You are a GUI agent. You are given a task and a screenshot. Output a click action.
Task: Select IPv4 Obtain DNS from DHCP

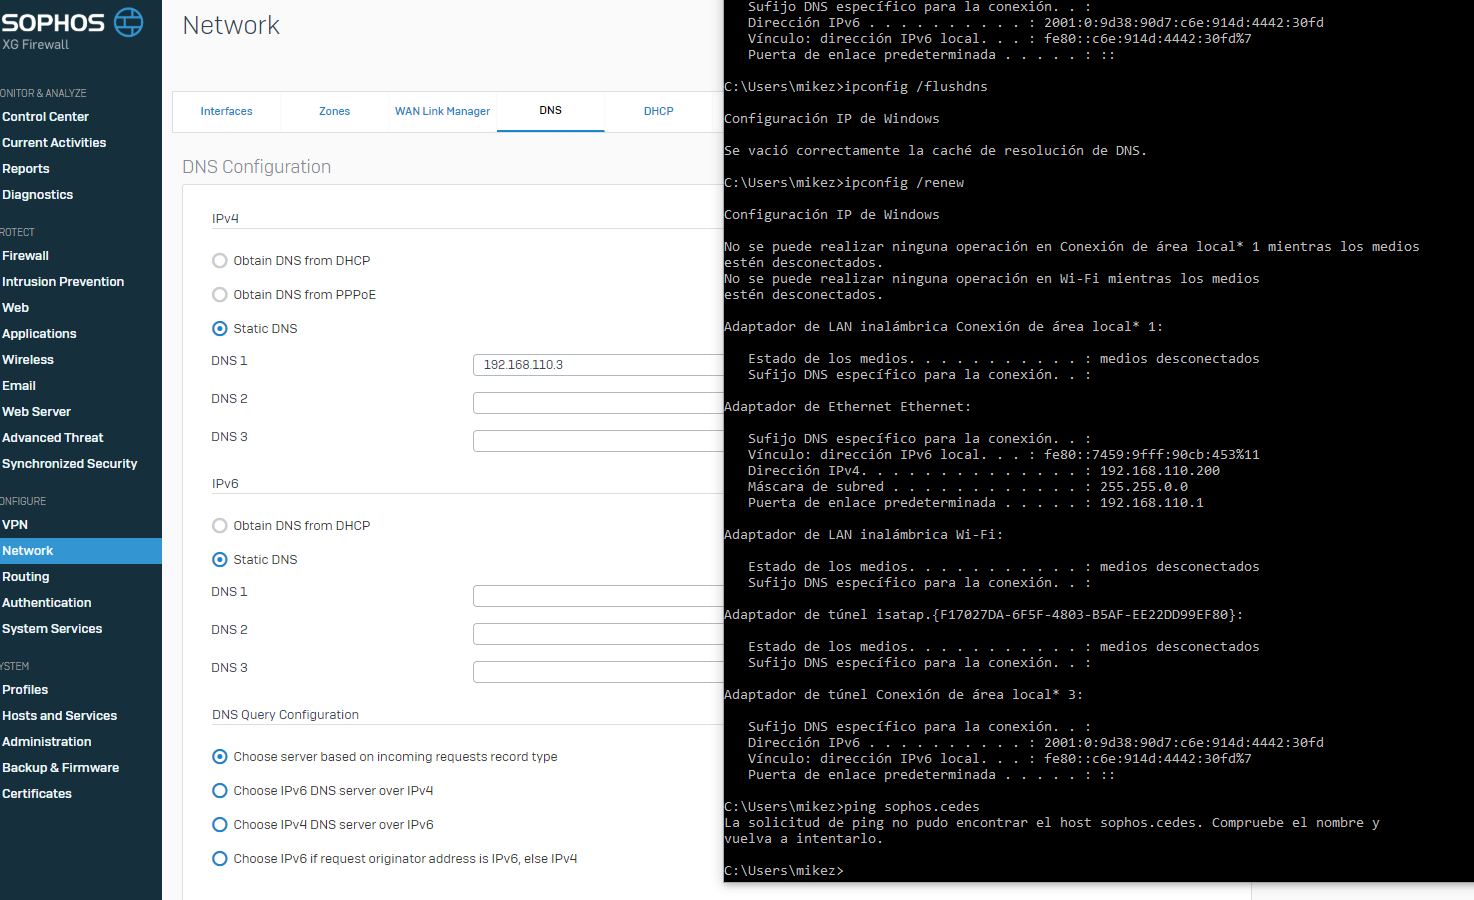[220, 261]
